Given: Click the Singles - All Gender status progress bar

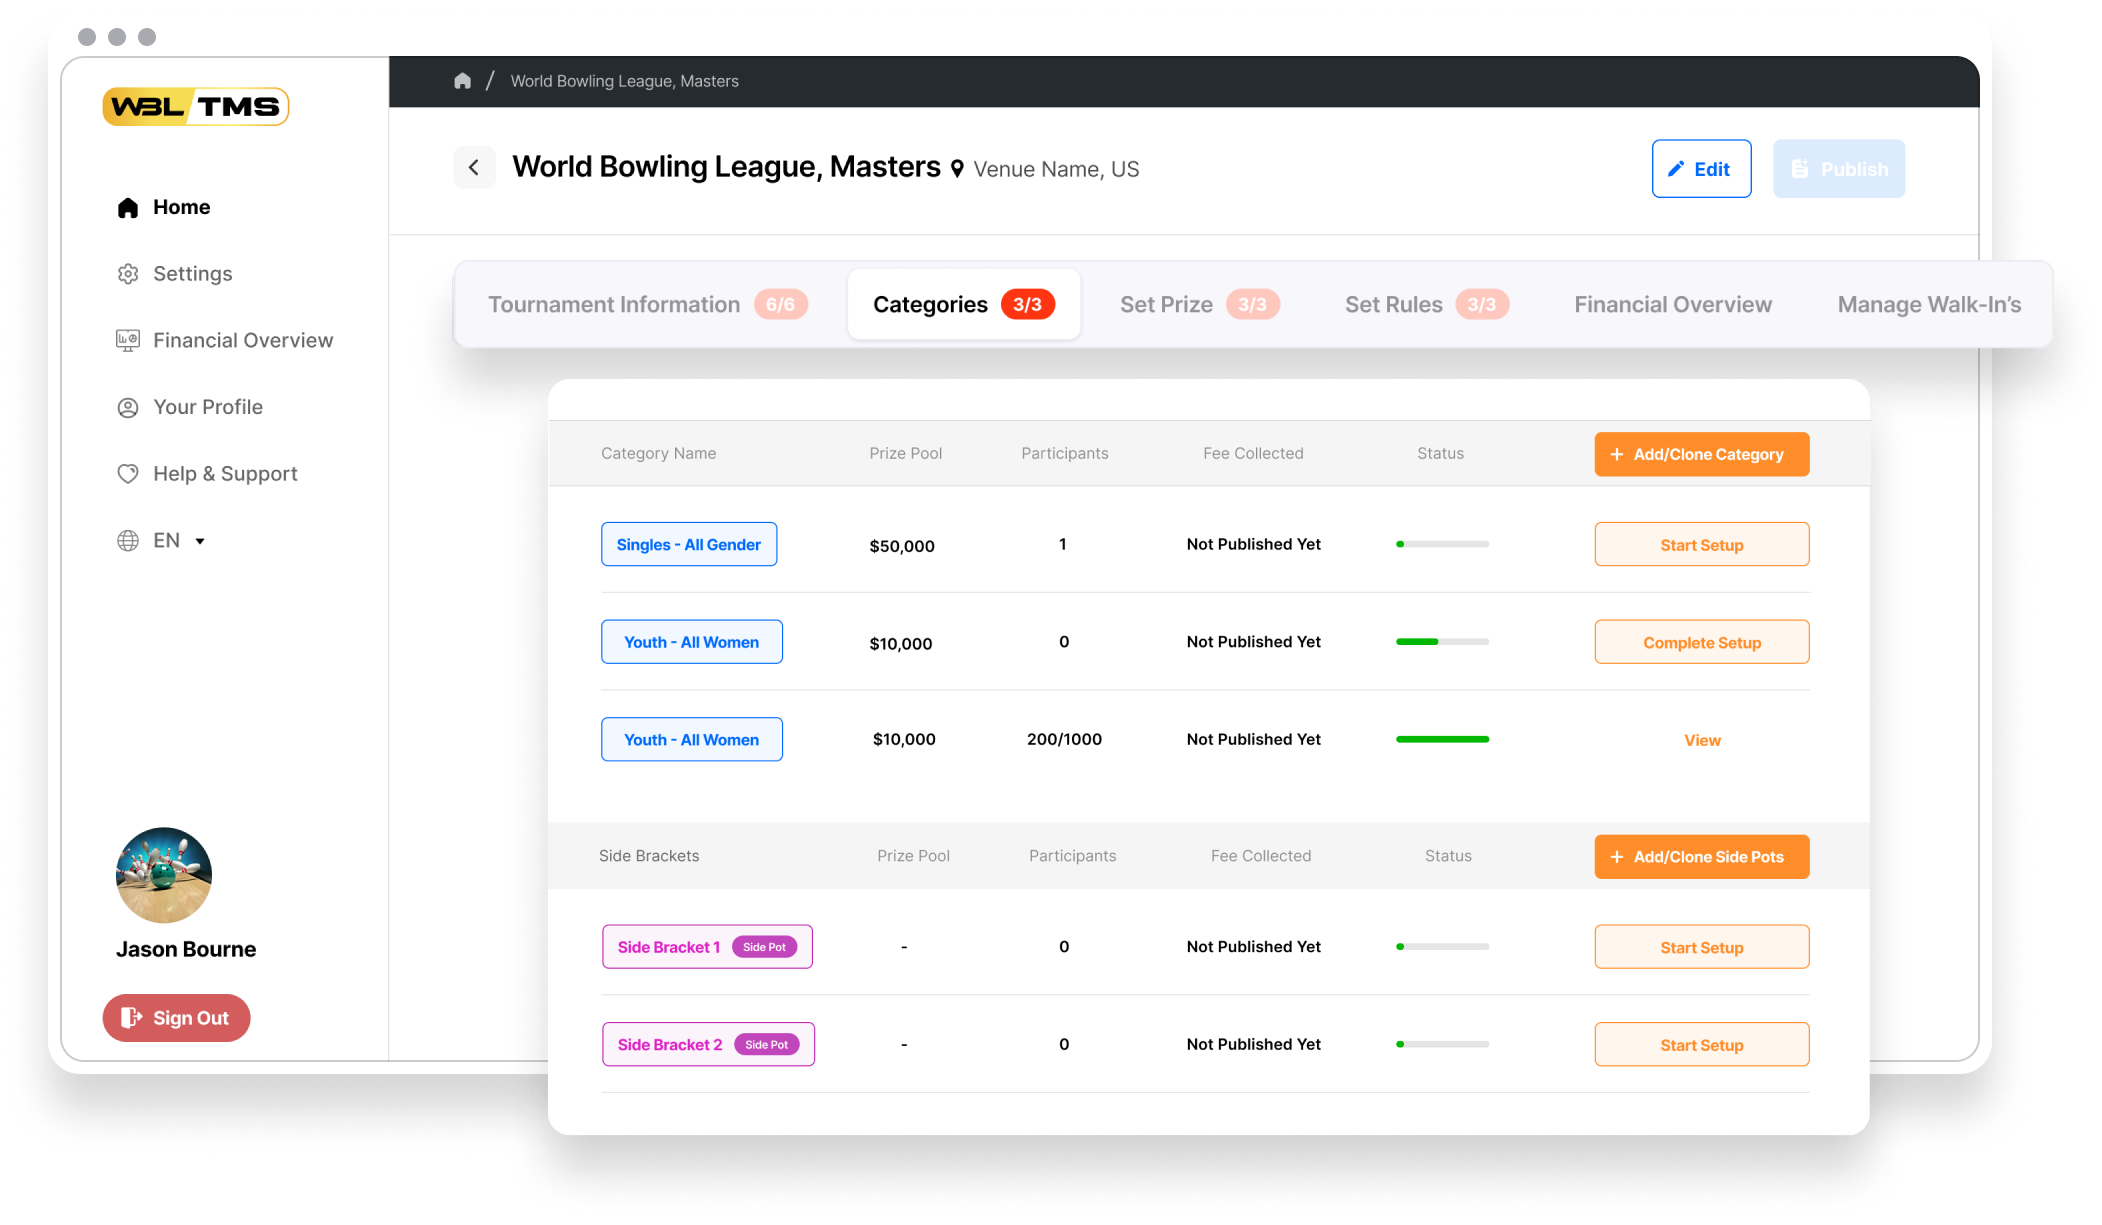Looking at the screenshot, I should click(1442, 544).
